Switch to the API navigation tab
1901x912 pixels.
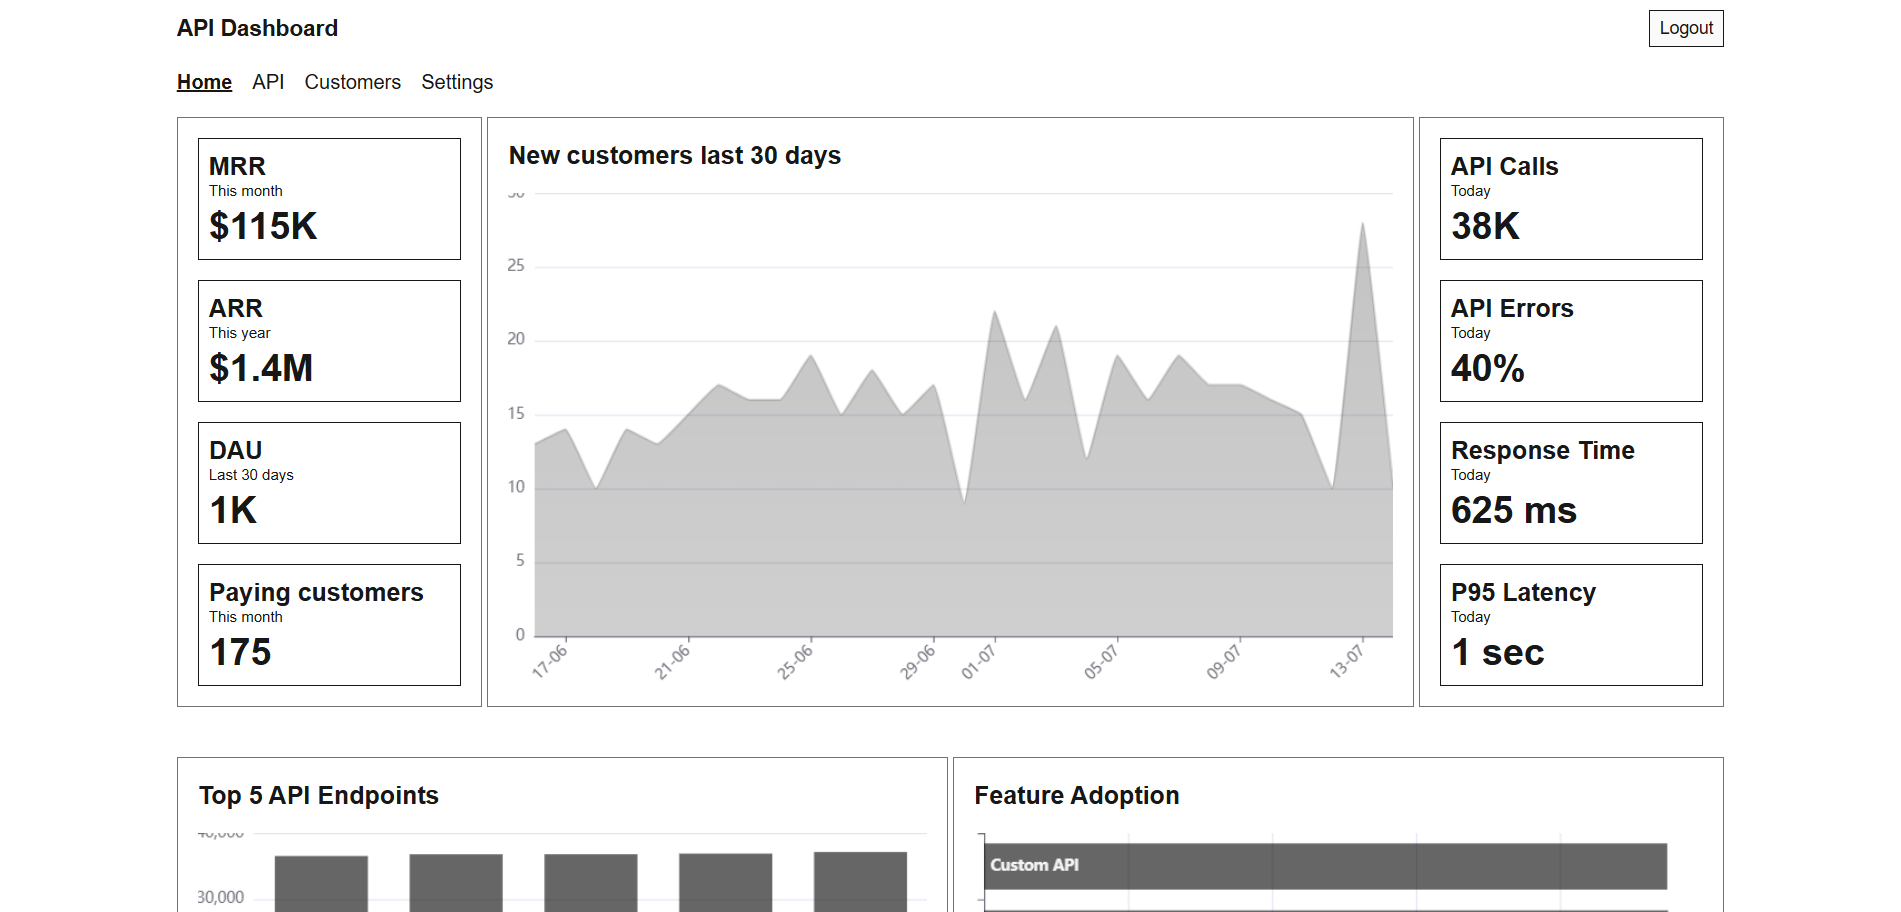268,82
